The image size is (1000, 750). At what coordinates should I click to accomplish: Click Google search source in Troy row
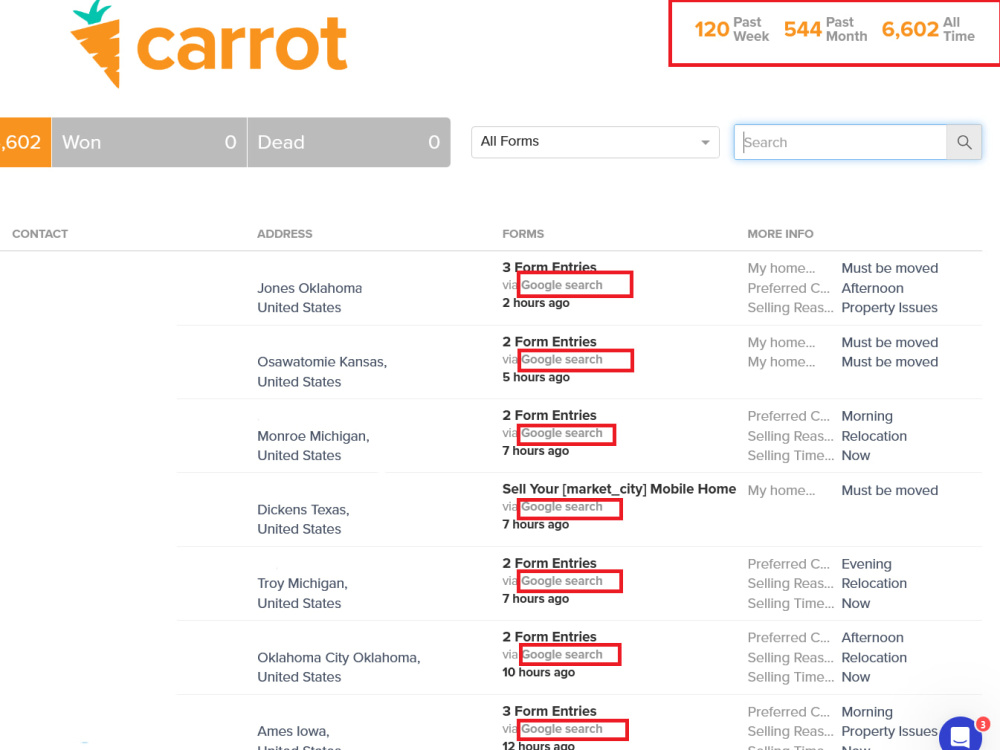[x=561, y=581]
